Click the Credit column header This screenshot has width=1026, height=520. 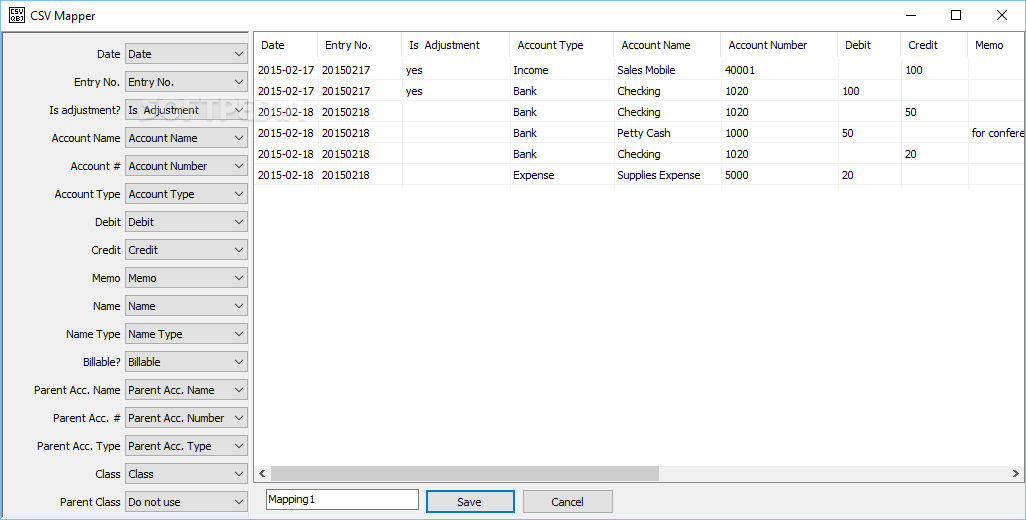pyautogui.click(x=934, y=45)
